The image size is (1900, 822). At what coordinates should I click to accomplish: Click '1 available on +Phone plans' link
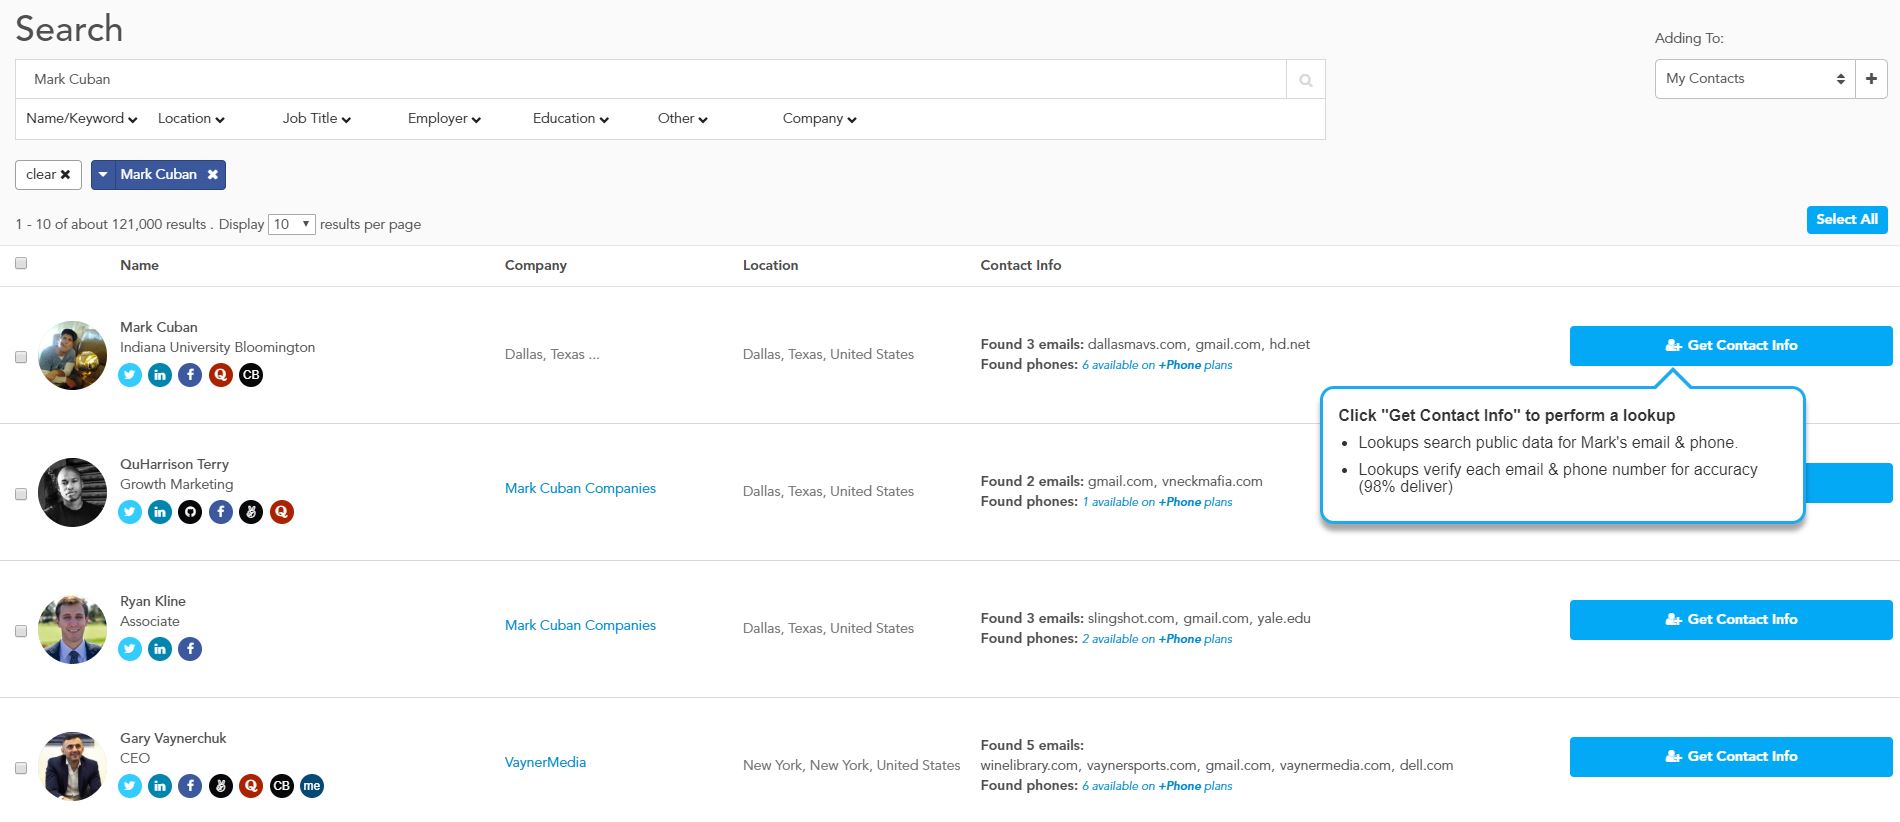(x=1157, y=502)
